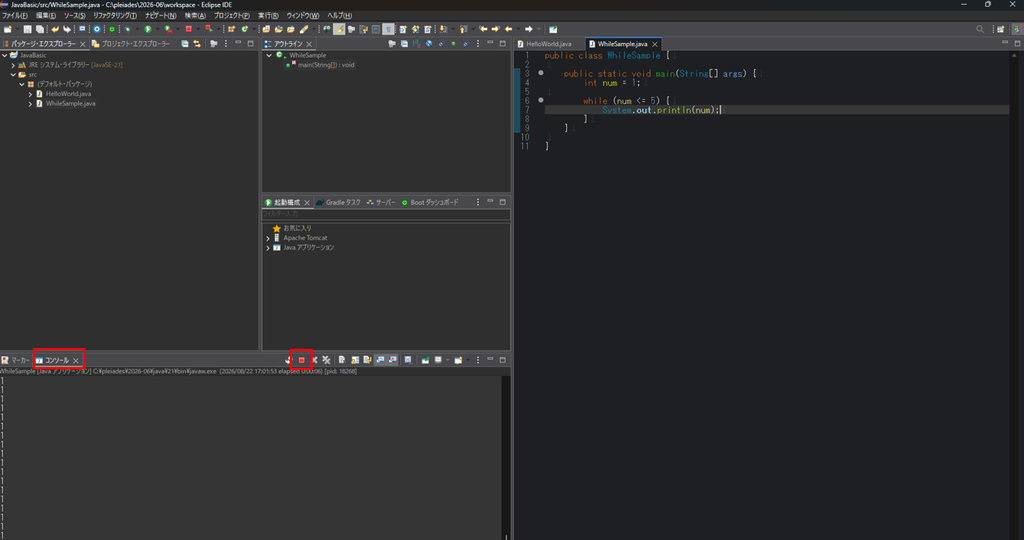Open ファイル menu
The image size is (1024, 540).
[x=14, y=15]
